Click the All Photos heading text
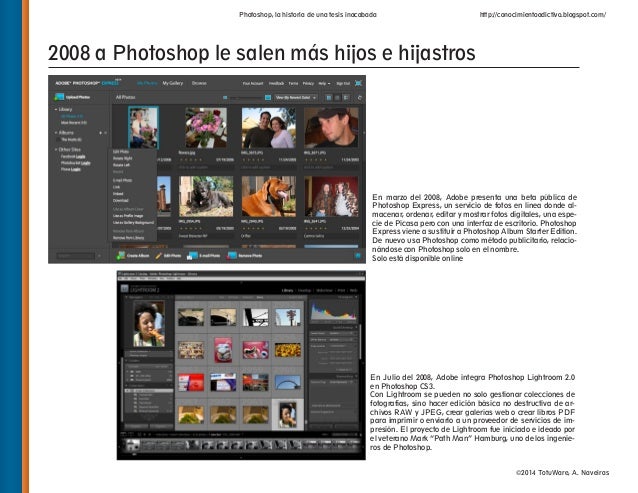Viewport: 638px width, 493px height. click(x=125, y=98)
